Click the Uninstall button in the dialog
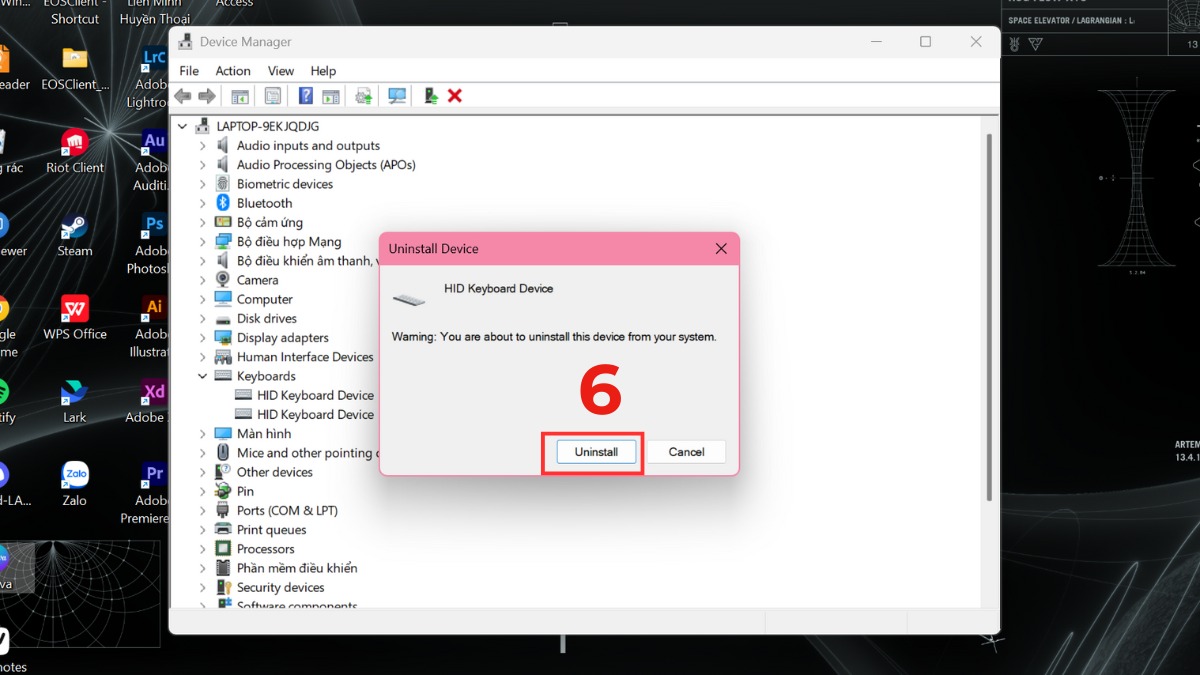Viewport: 1200px width, 675px height. pos(594,451)
